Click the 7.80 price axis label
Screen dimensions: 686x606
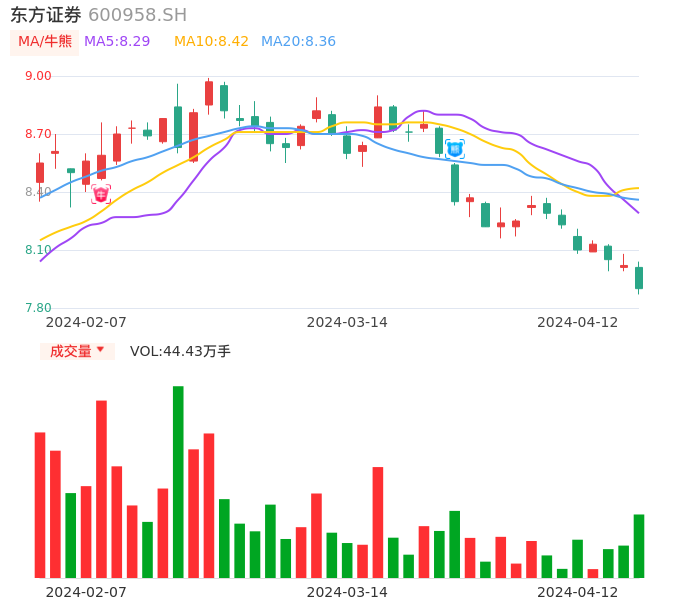point(38,308)
